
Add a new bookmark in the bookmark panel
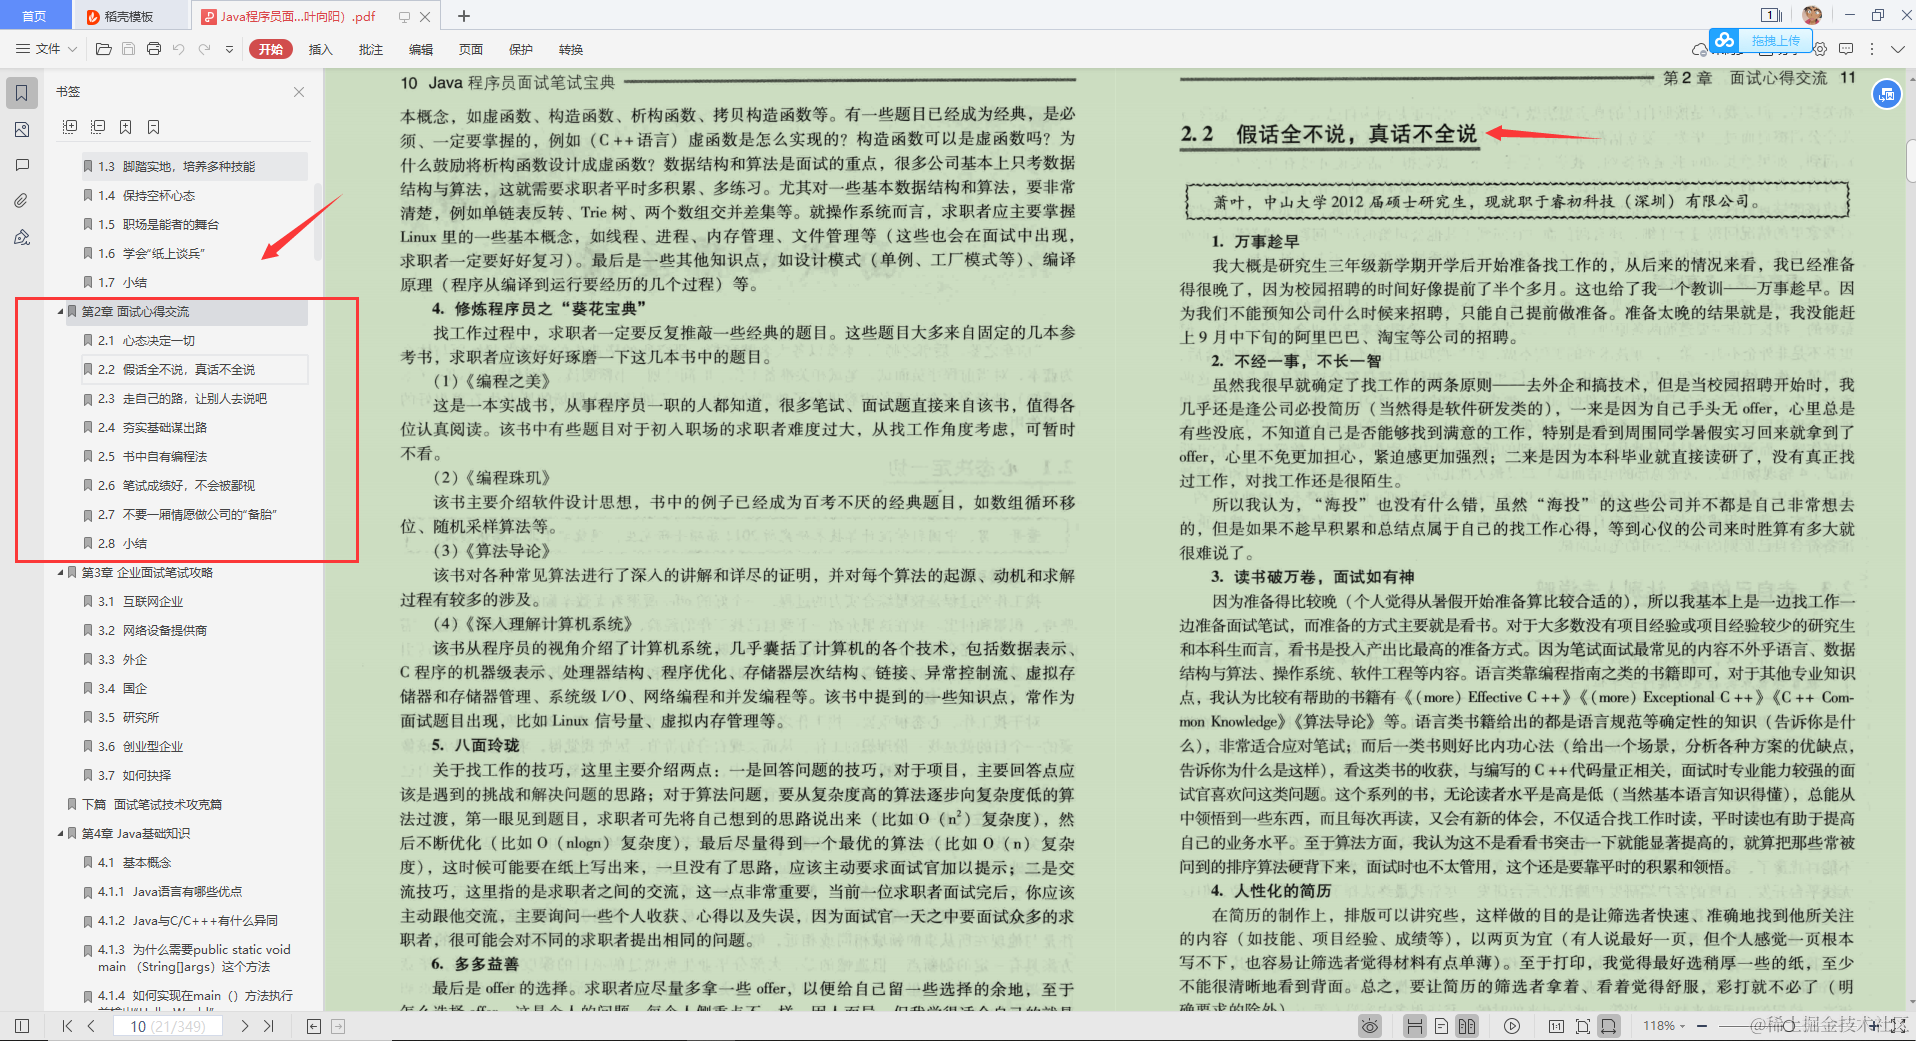[x=125, y=127]
